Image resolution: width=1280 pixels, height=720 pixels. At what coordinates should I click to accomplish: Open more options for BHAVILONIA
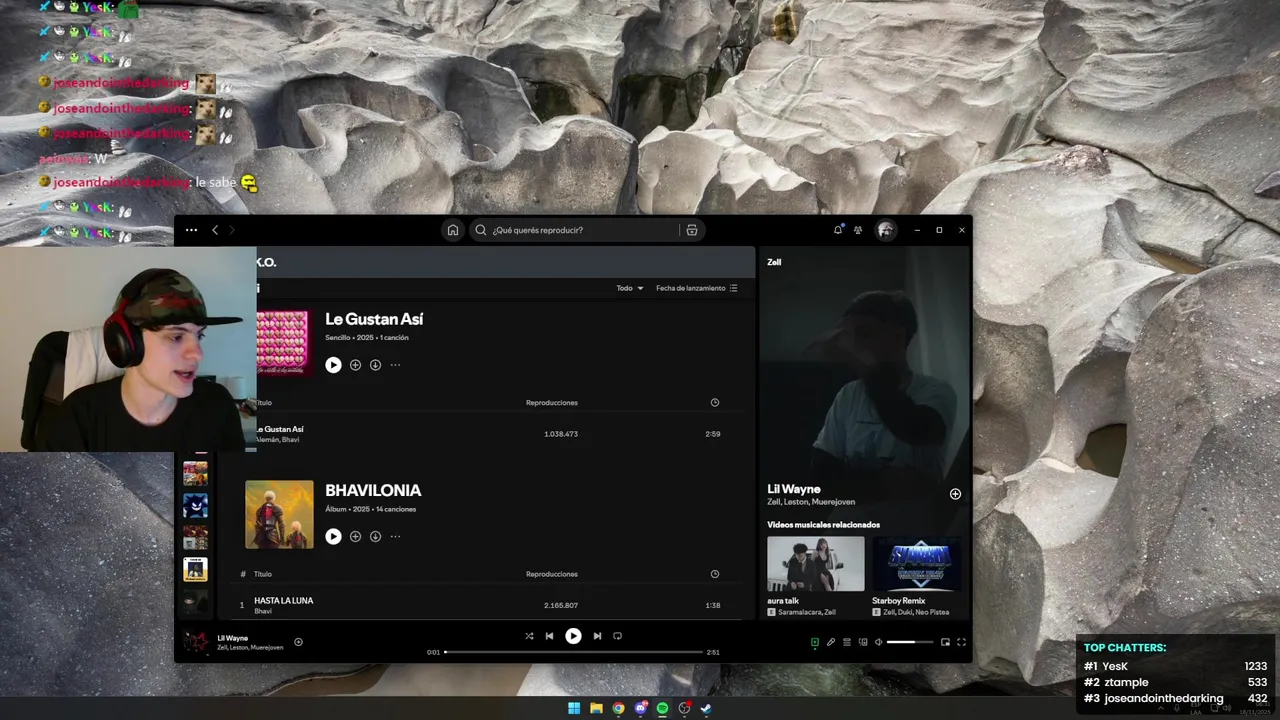coord(395,536)
